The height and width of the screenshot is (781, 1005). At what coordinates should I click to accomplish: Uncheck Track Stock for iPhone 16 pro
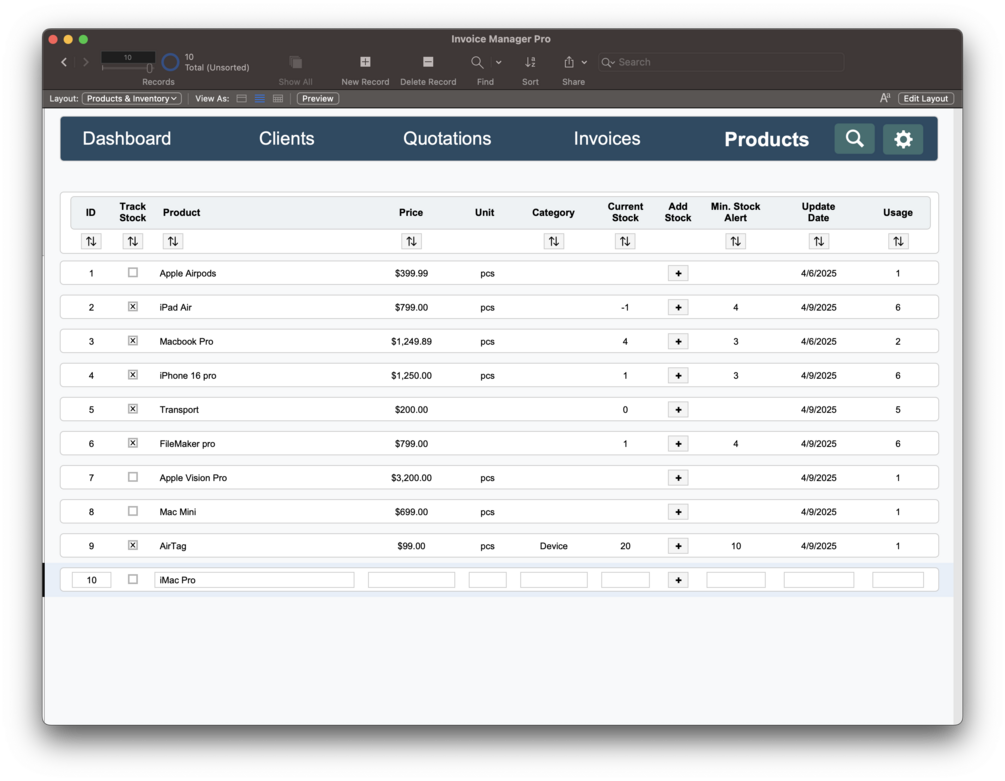coord(133,374)
